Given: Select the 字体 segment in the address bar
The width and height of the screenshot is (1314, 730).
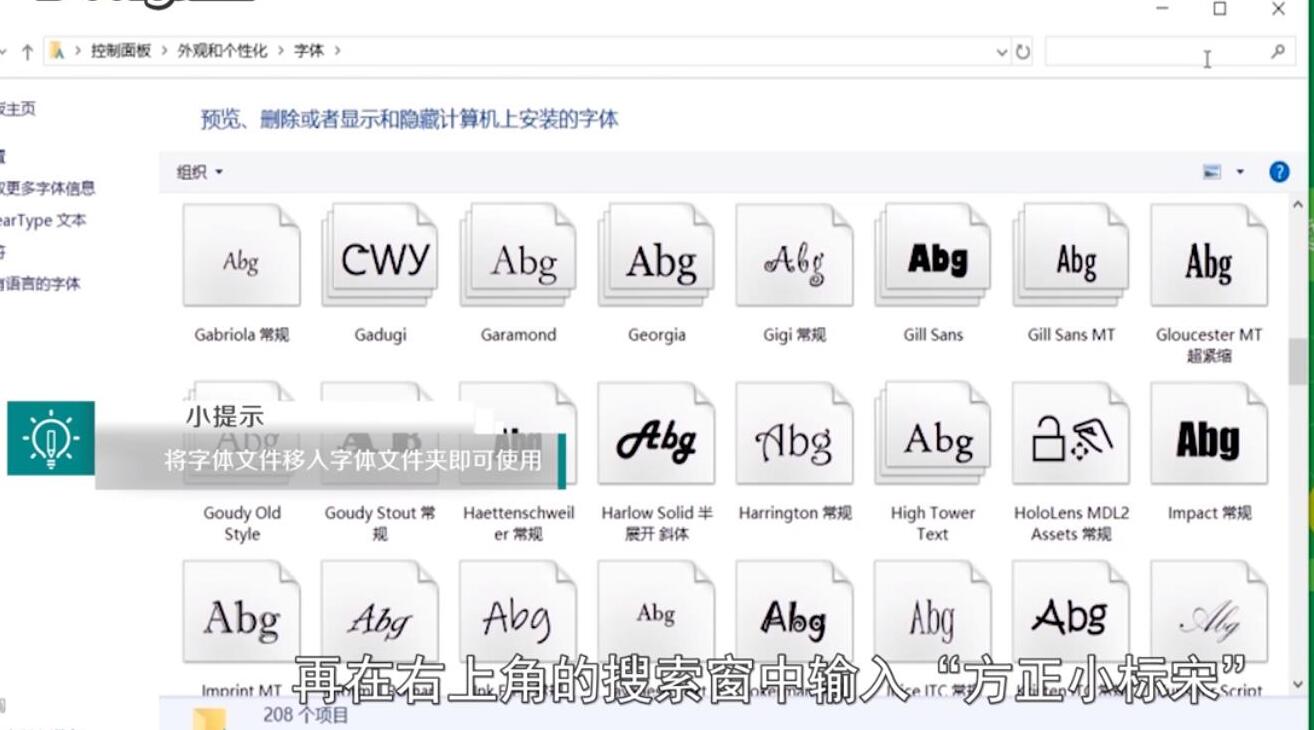Looking at the screenshot, I should pyautogui.click(x=308, y=50).
